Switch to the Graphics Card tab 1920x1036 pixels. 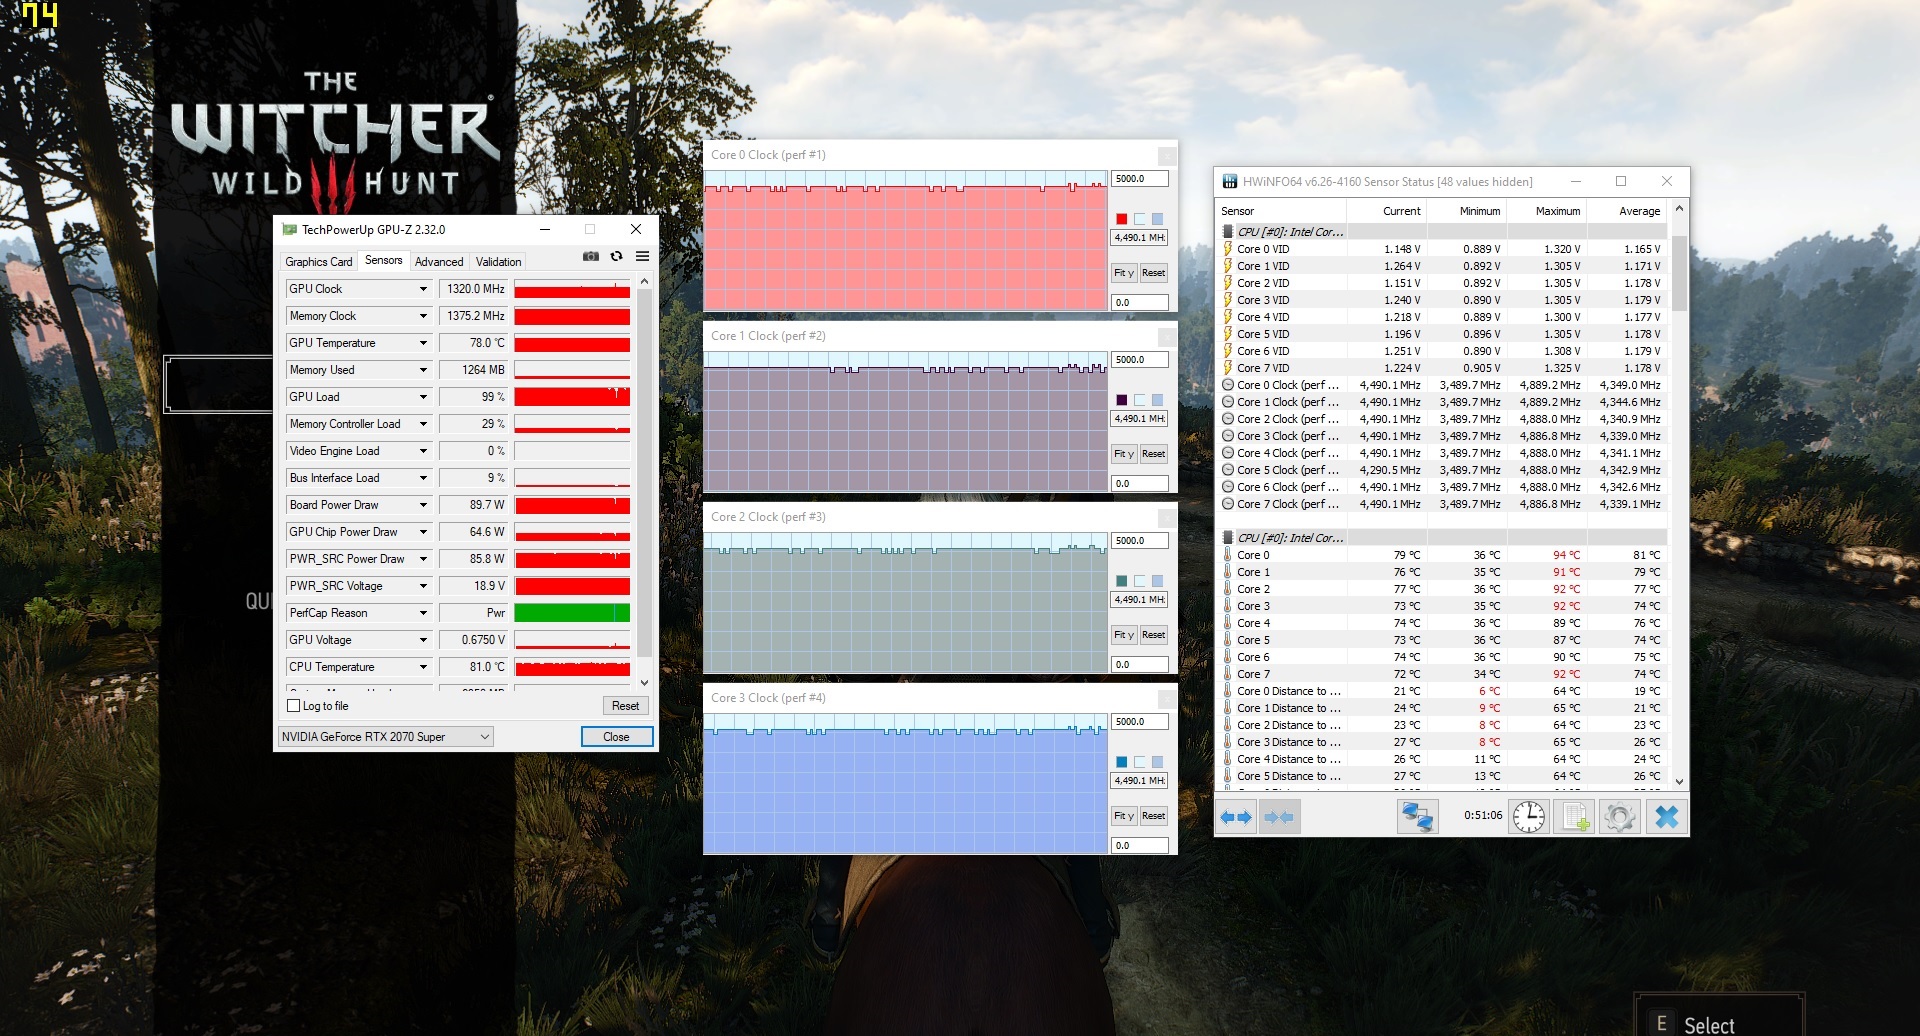click(319, 262)
